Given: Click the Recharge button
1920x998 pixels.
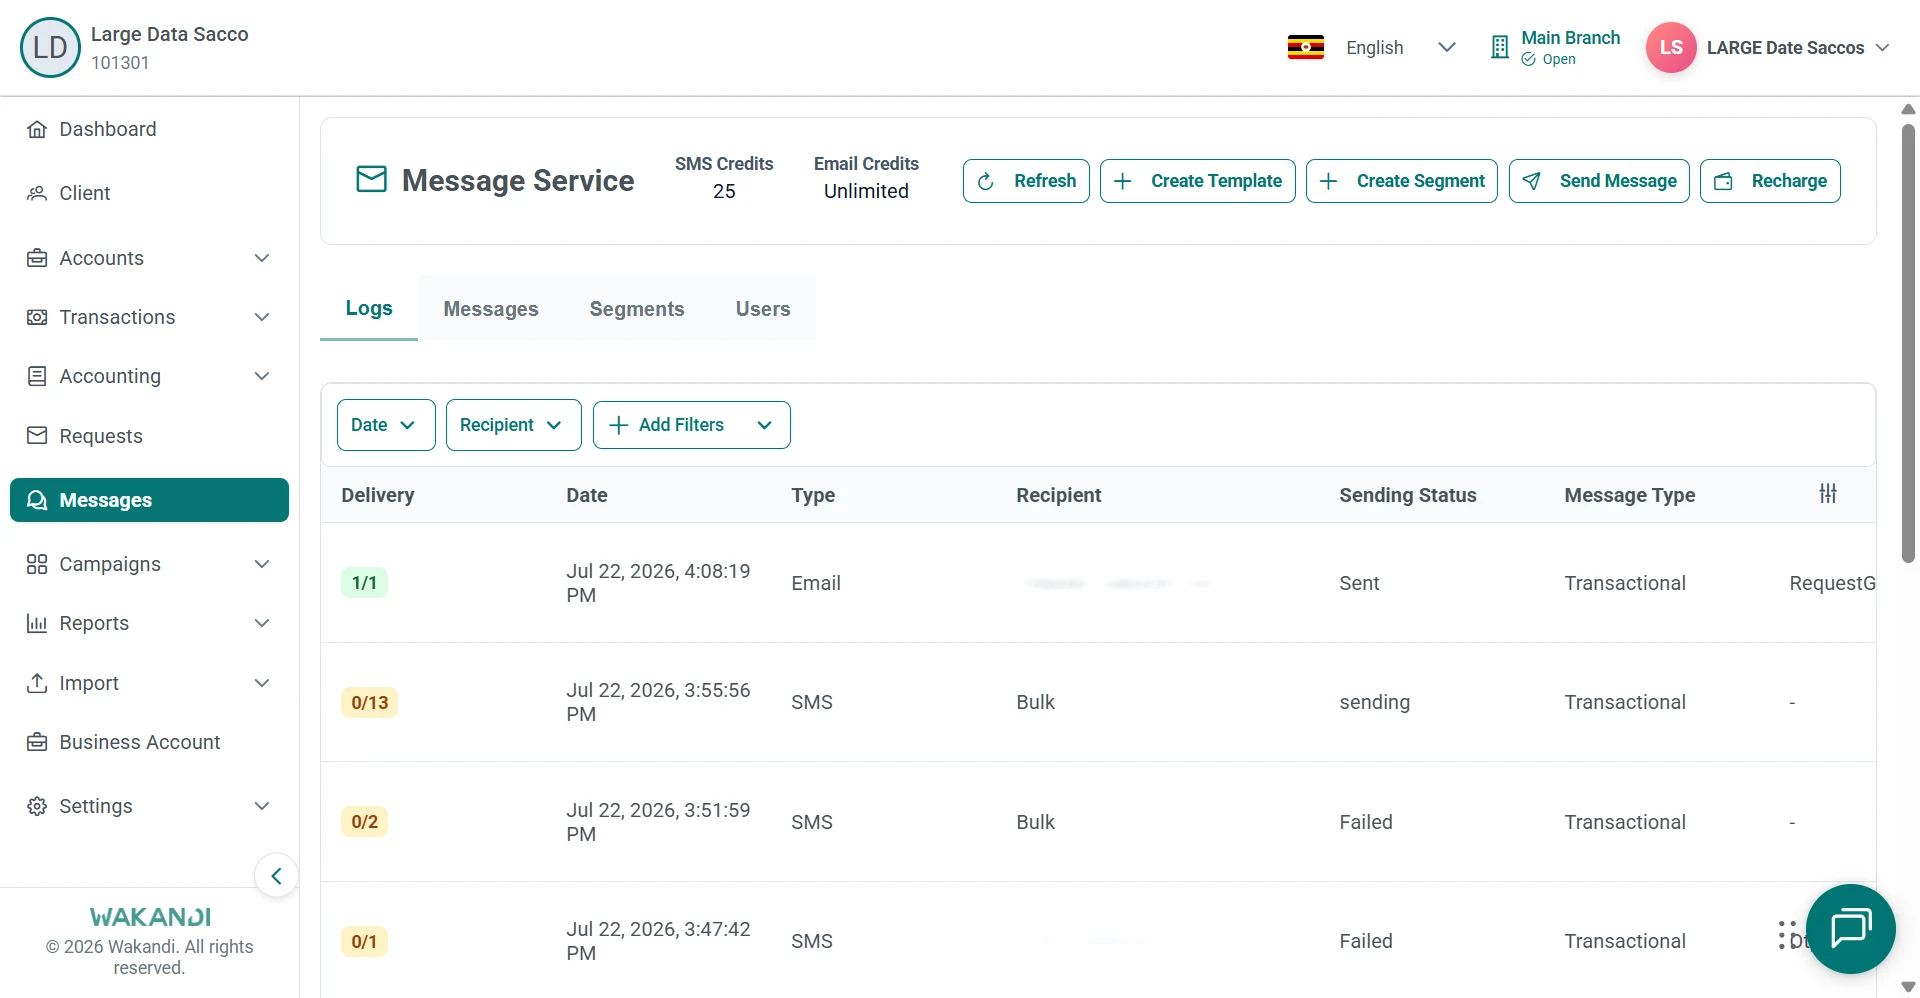Looking at the screenshot, I should click(1770, 181).
